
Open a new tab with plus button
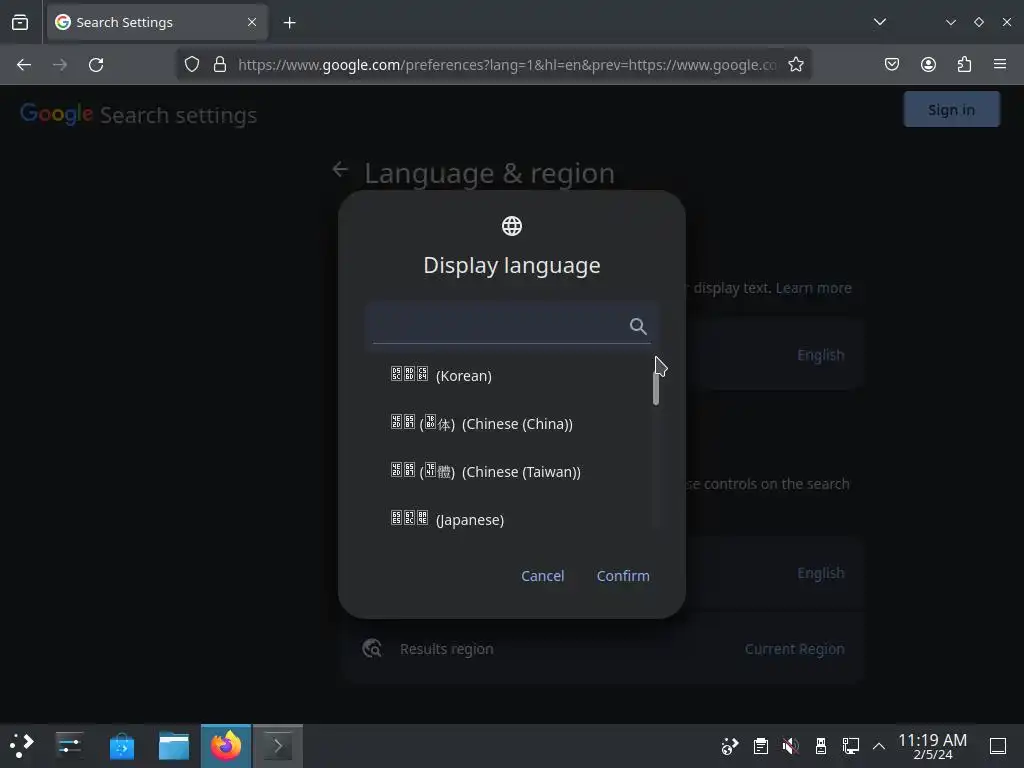pos(289,23)
